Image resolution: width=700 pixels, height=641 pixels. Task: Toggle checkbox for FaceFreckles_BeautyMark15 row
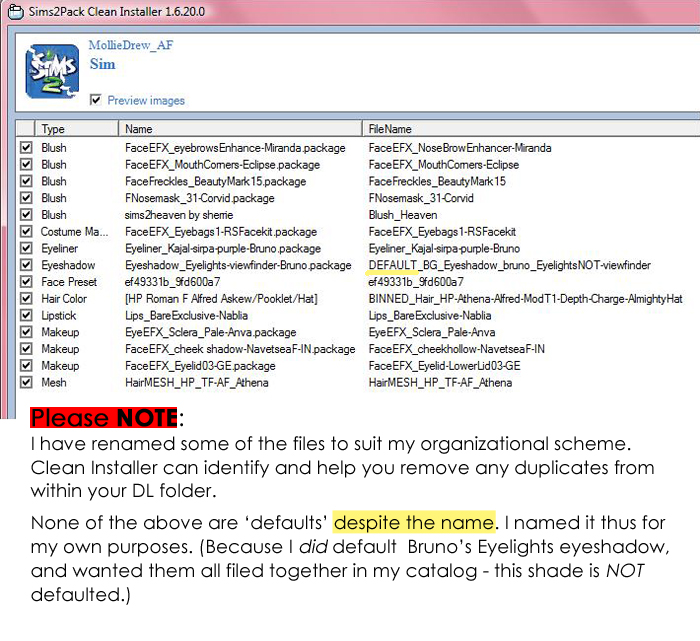(26, 181)
